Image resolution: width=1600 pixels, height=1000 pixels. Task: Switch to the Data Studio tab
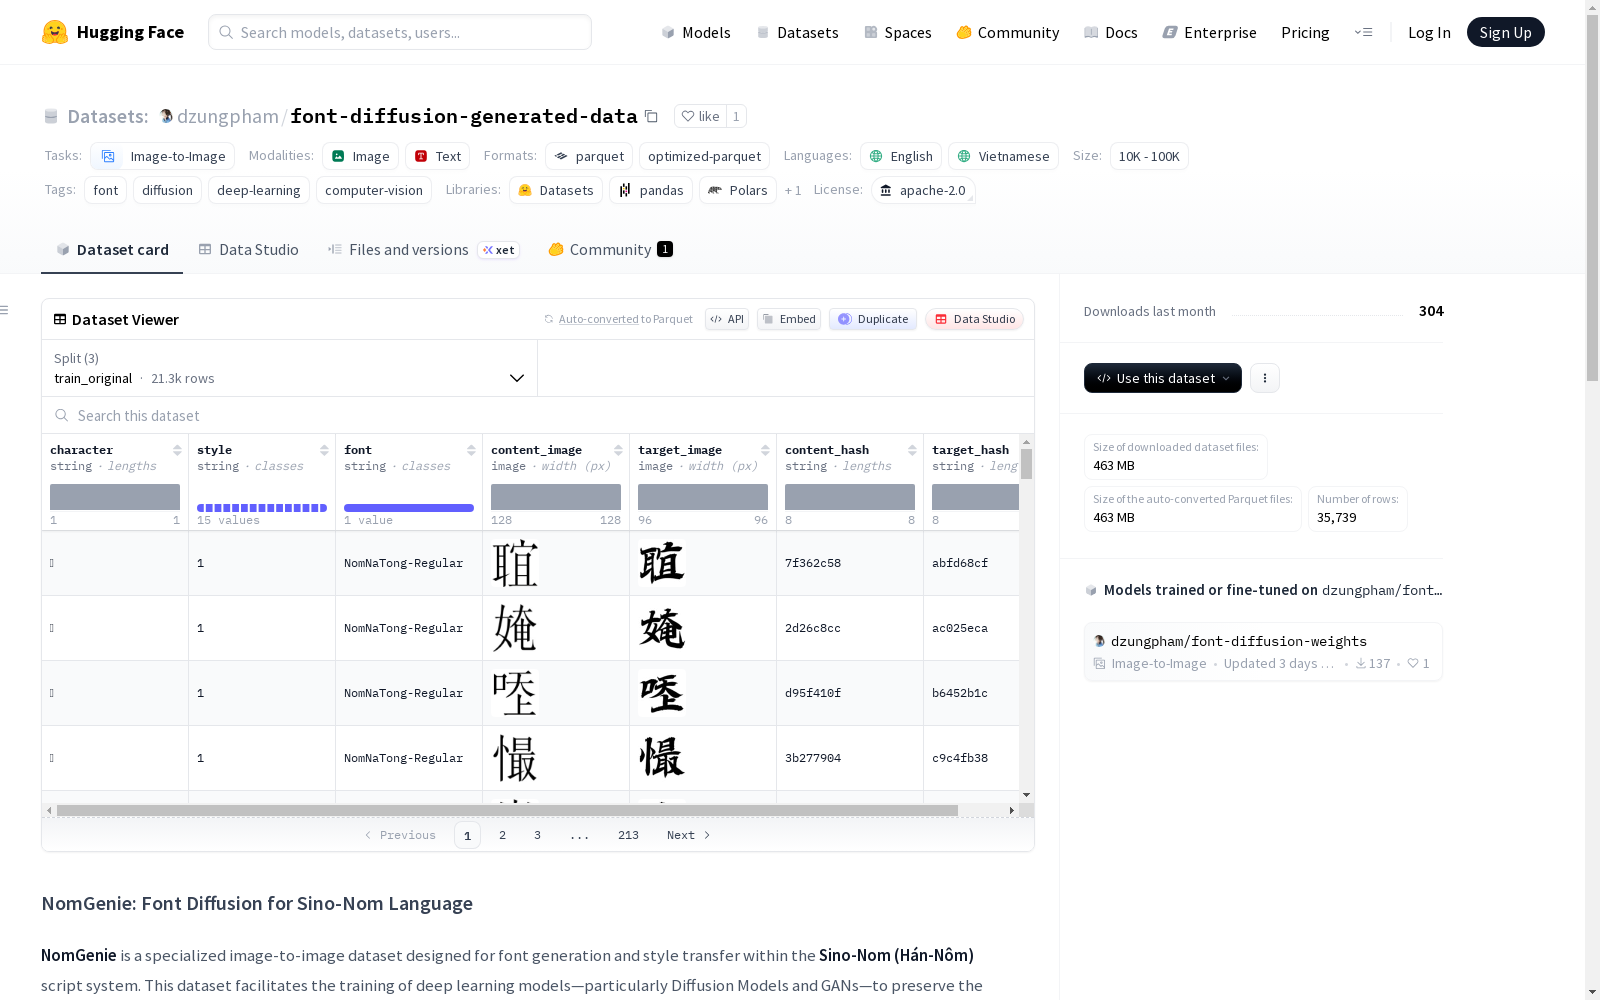(249, 250)
